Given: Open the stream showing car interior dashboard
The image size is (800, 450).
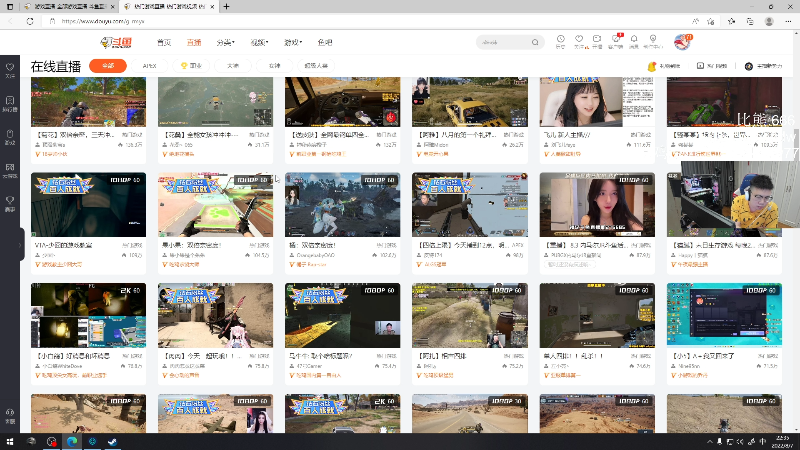Looking at the screenshot, I should 342,102.
